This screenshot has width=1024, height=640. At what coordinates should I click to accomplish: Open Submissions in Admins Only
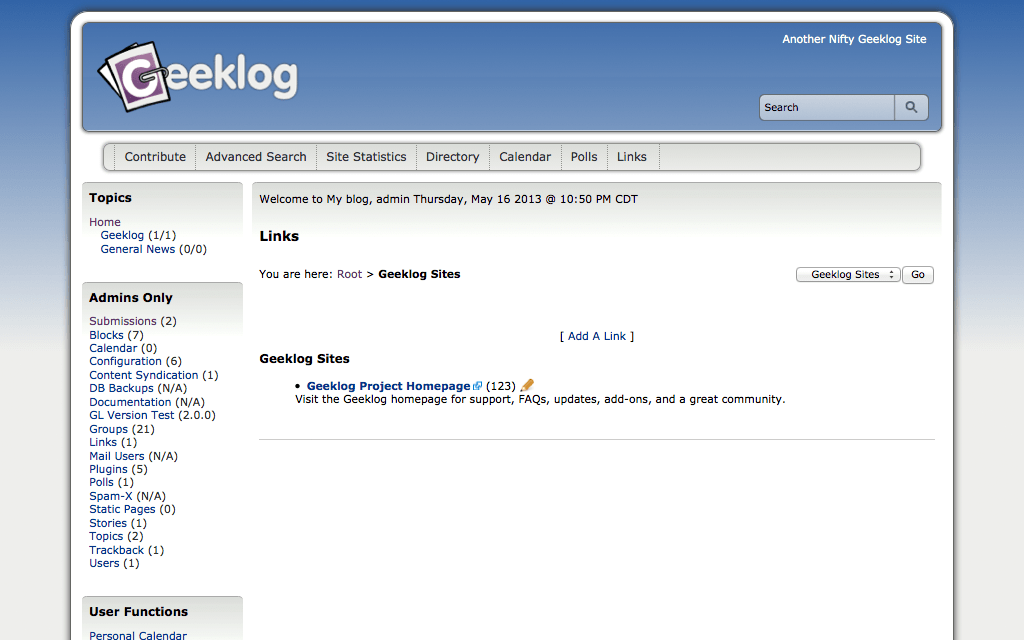123,321
